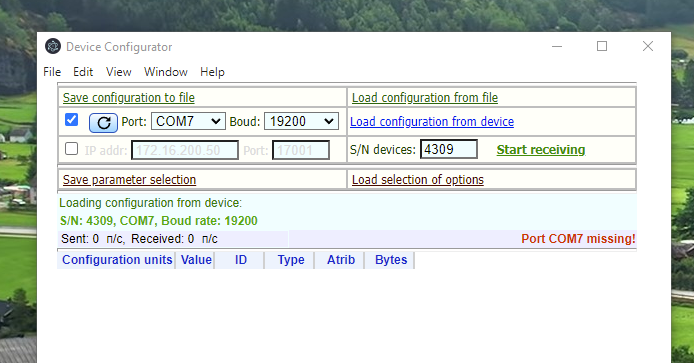Open the Window menu

click(166, 72)
